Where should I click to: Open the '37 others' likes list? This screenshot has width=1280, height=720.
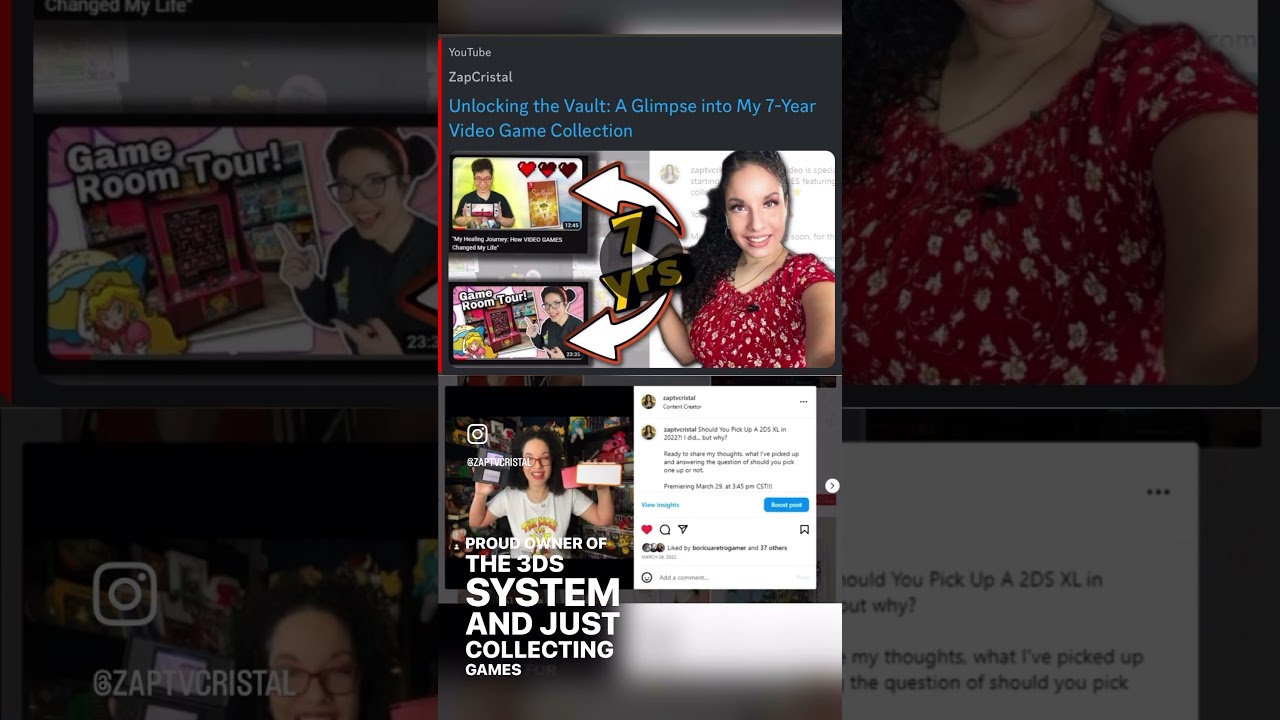point(772,548)
